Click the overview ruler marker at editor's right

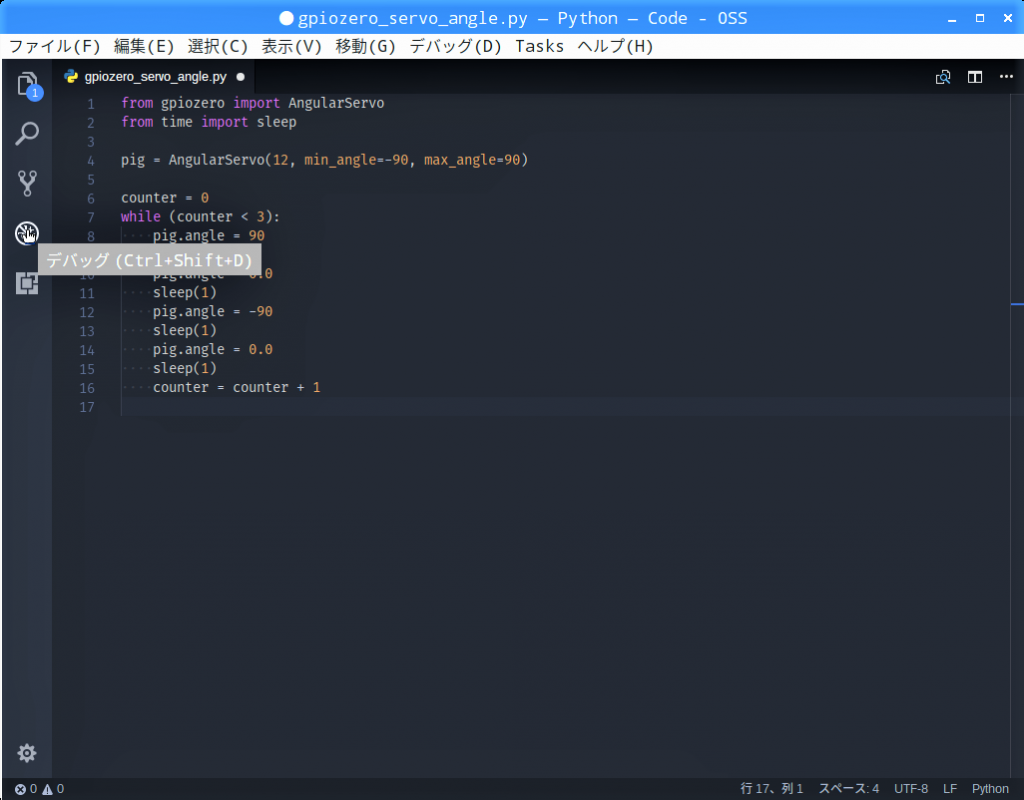pyautogui.click(x=1017, y=304)
